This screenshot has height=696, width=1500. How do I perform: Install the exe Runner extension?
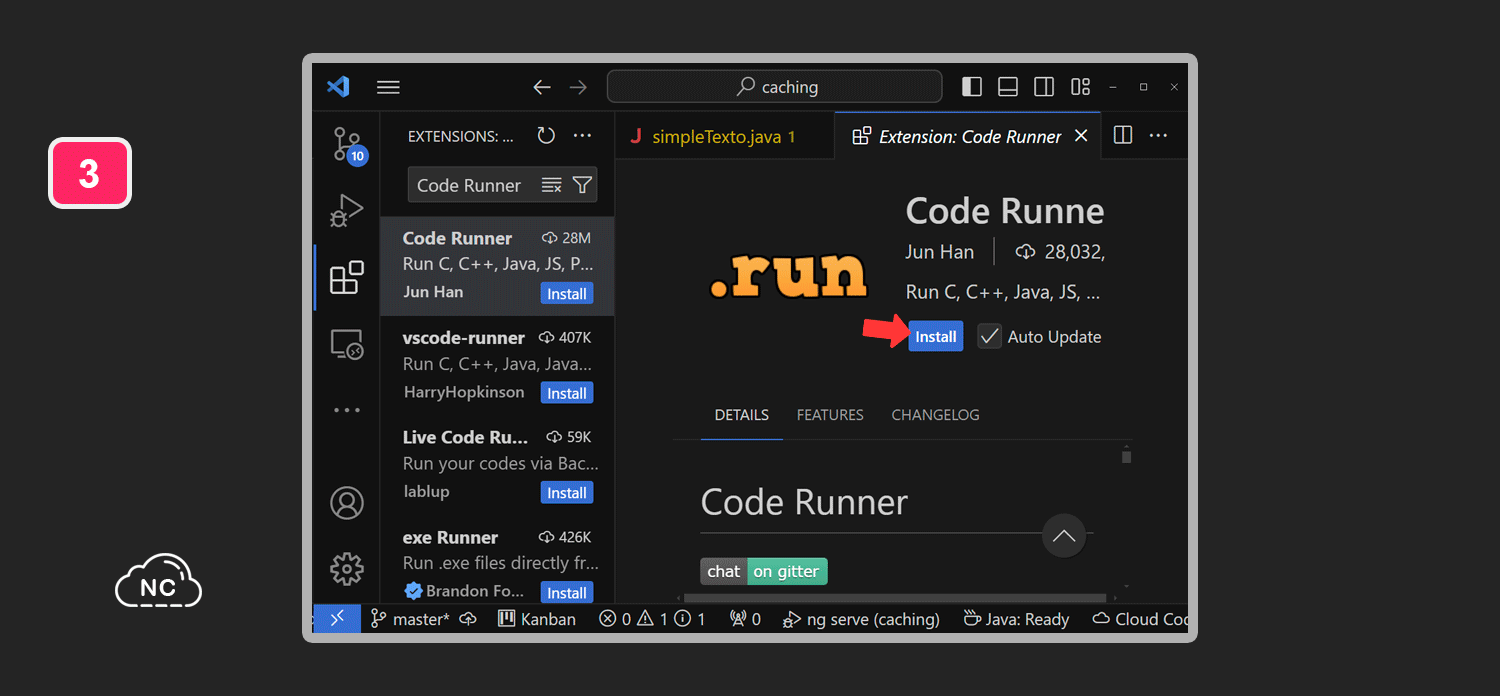pyautogui.click(x=567, y=593)
